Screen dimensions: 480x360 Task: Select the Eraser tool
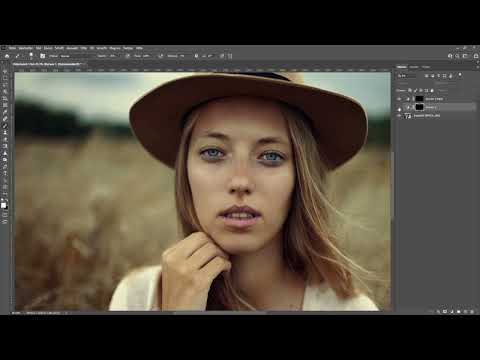pyautogui.click(x=5, y=146)
